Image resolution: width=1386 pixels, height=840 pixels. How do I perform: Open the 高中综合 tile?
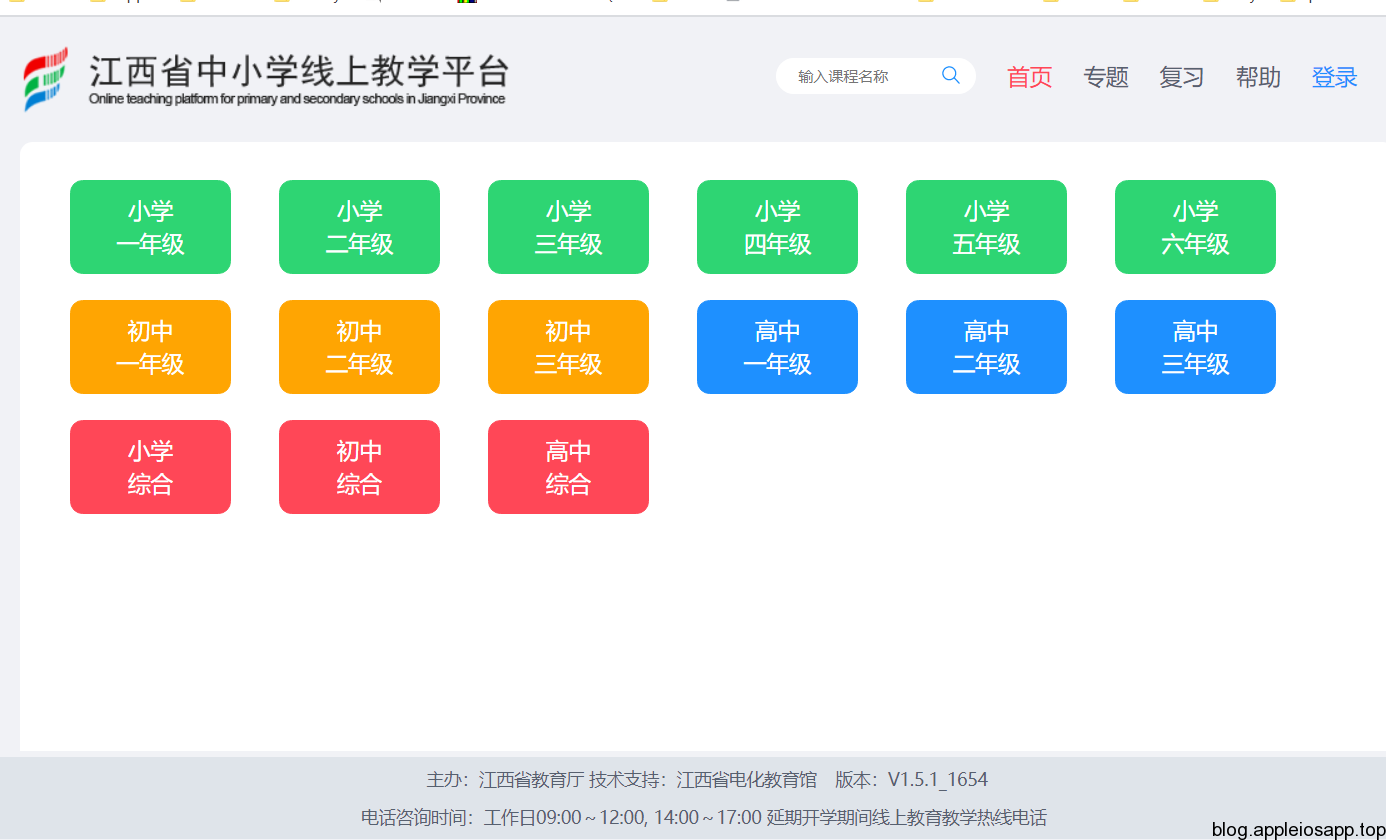[x=568, y=467]
